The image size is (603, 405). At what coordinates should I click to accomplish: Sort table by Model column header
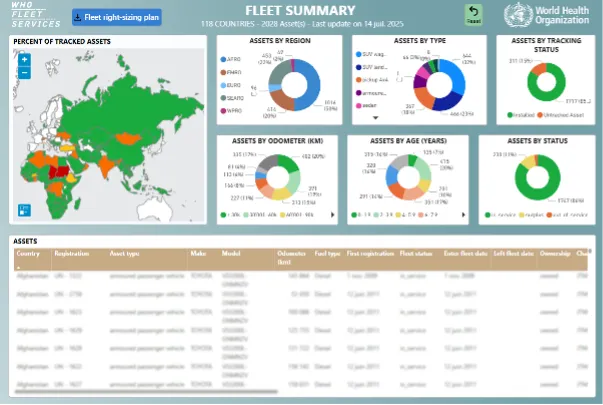click(247, 259)
